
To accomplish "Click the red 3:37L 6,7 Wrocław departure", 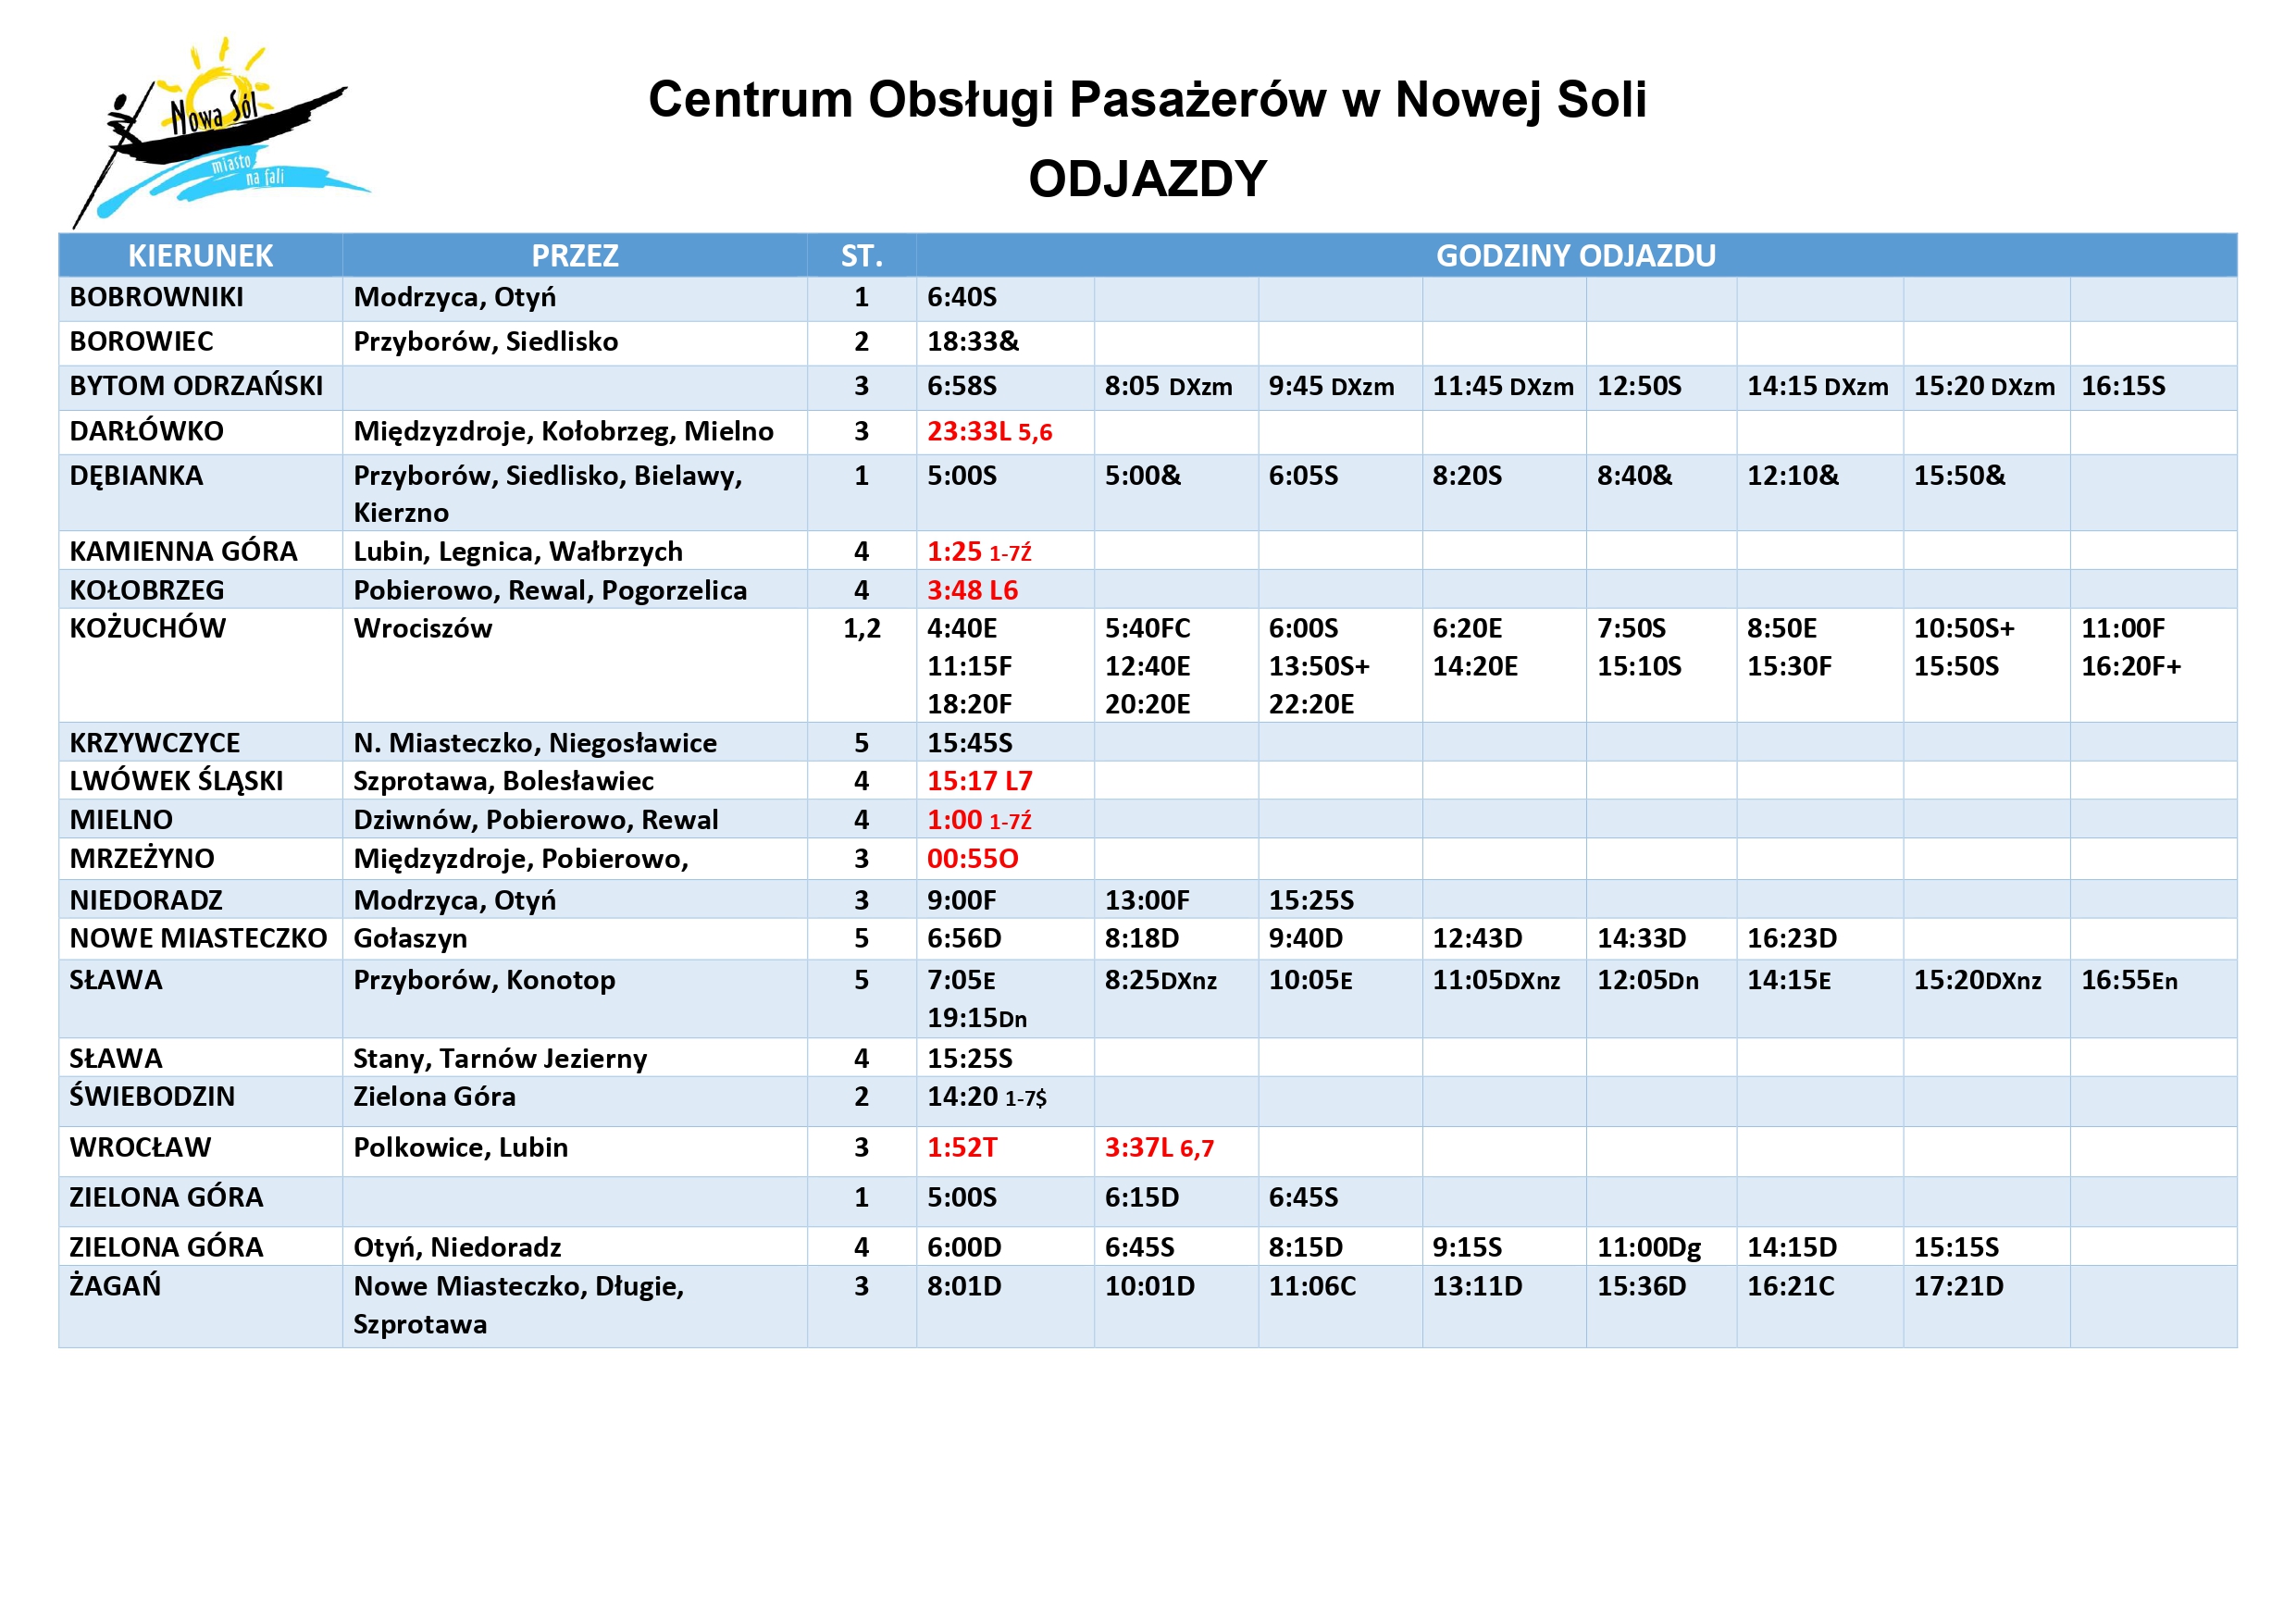I will click(1158, 1148).
